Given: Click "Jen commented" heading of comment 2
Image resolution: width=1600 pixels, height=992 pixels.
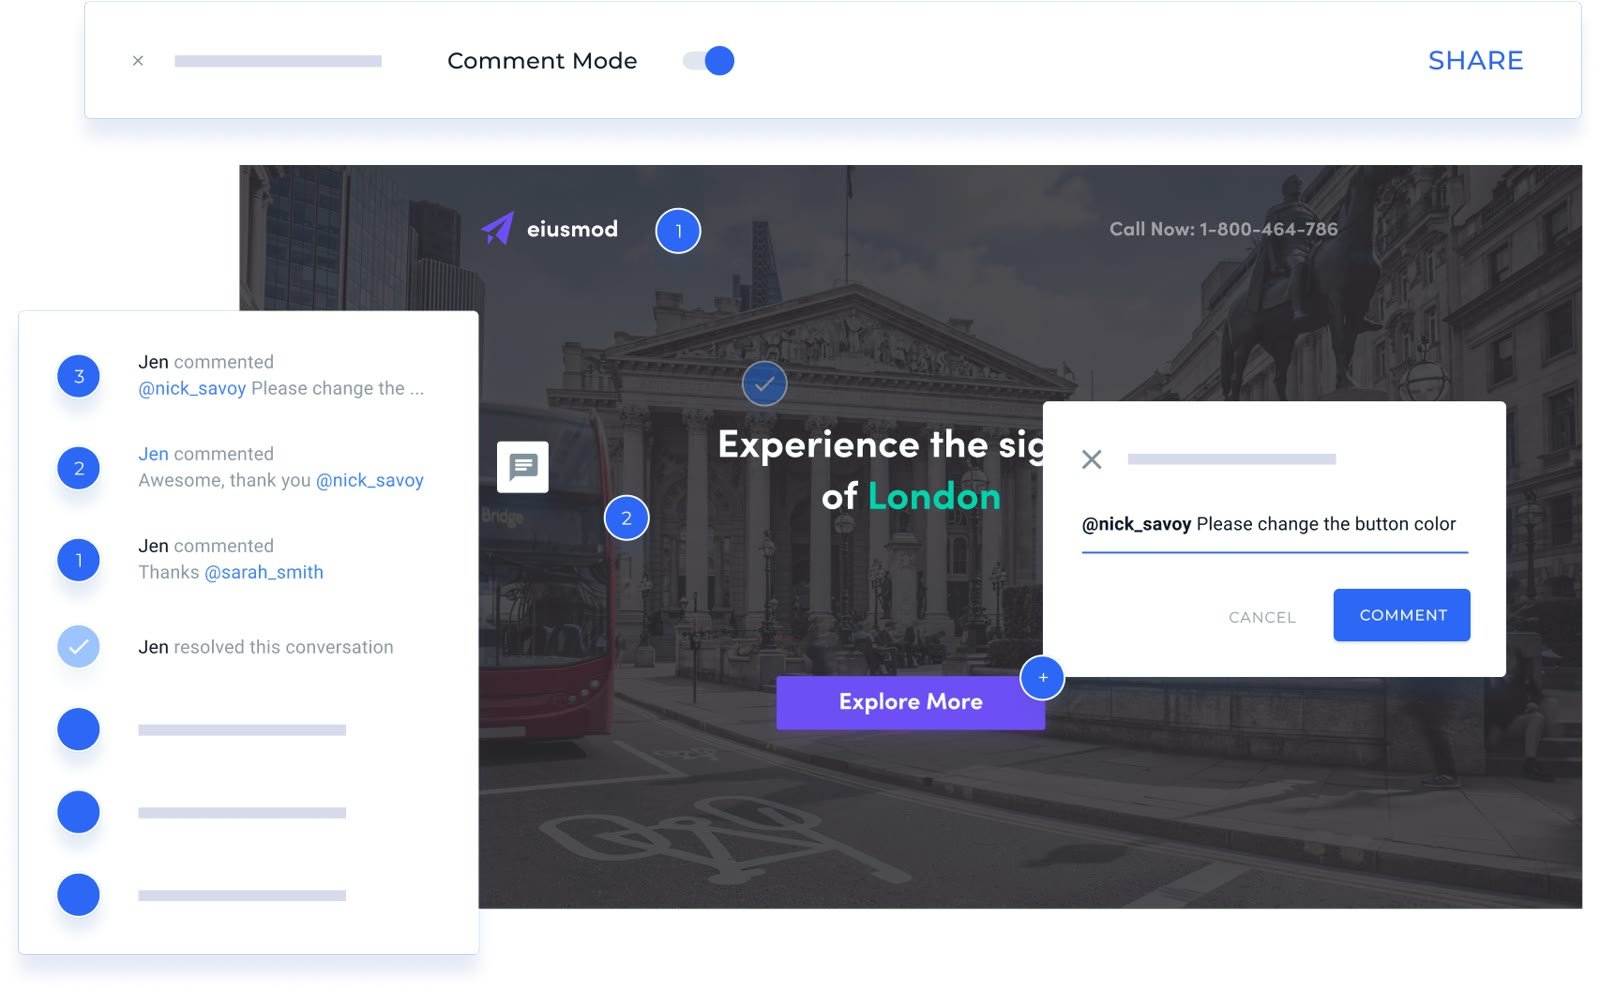Looking at the screenshot, I should [x=206, y=454].
